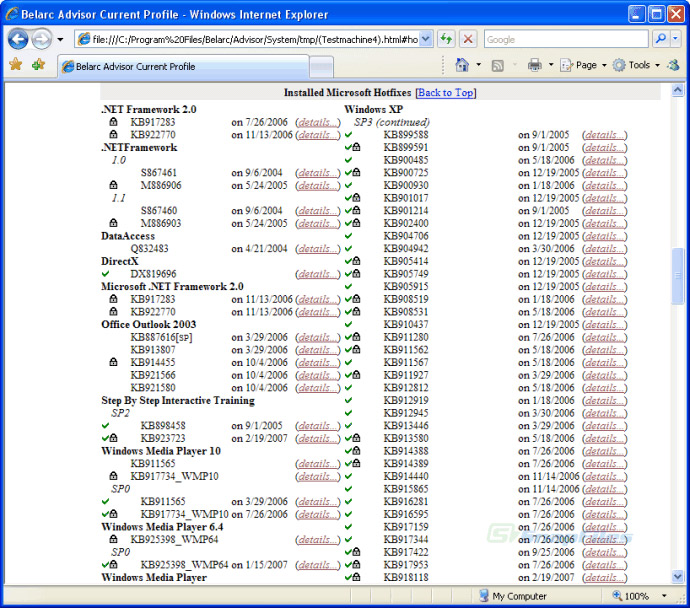Open details link for KB899588
690x608 pixels.
605,135
